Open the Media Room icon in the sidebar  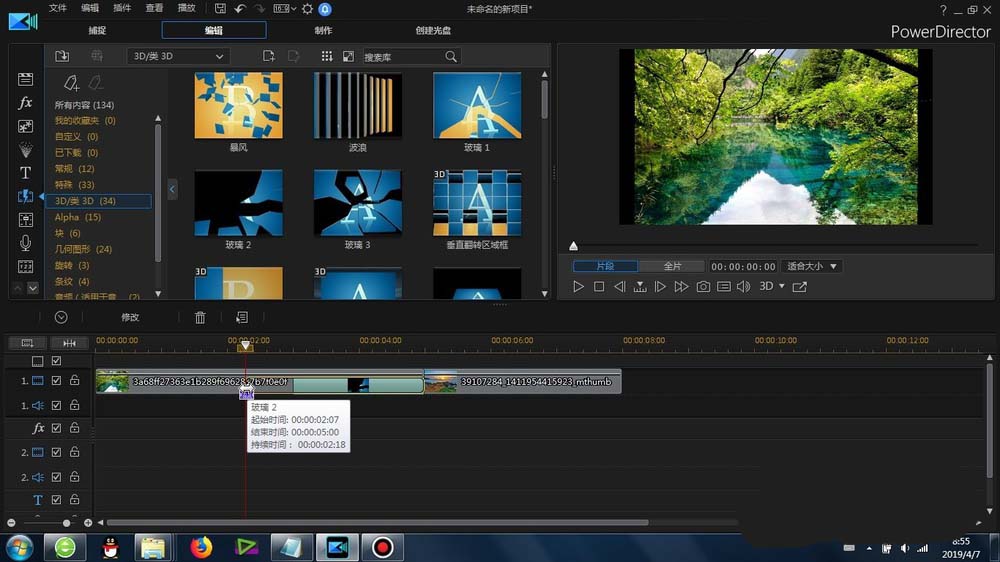click(26, 79)
